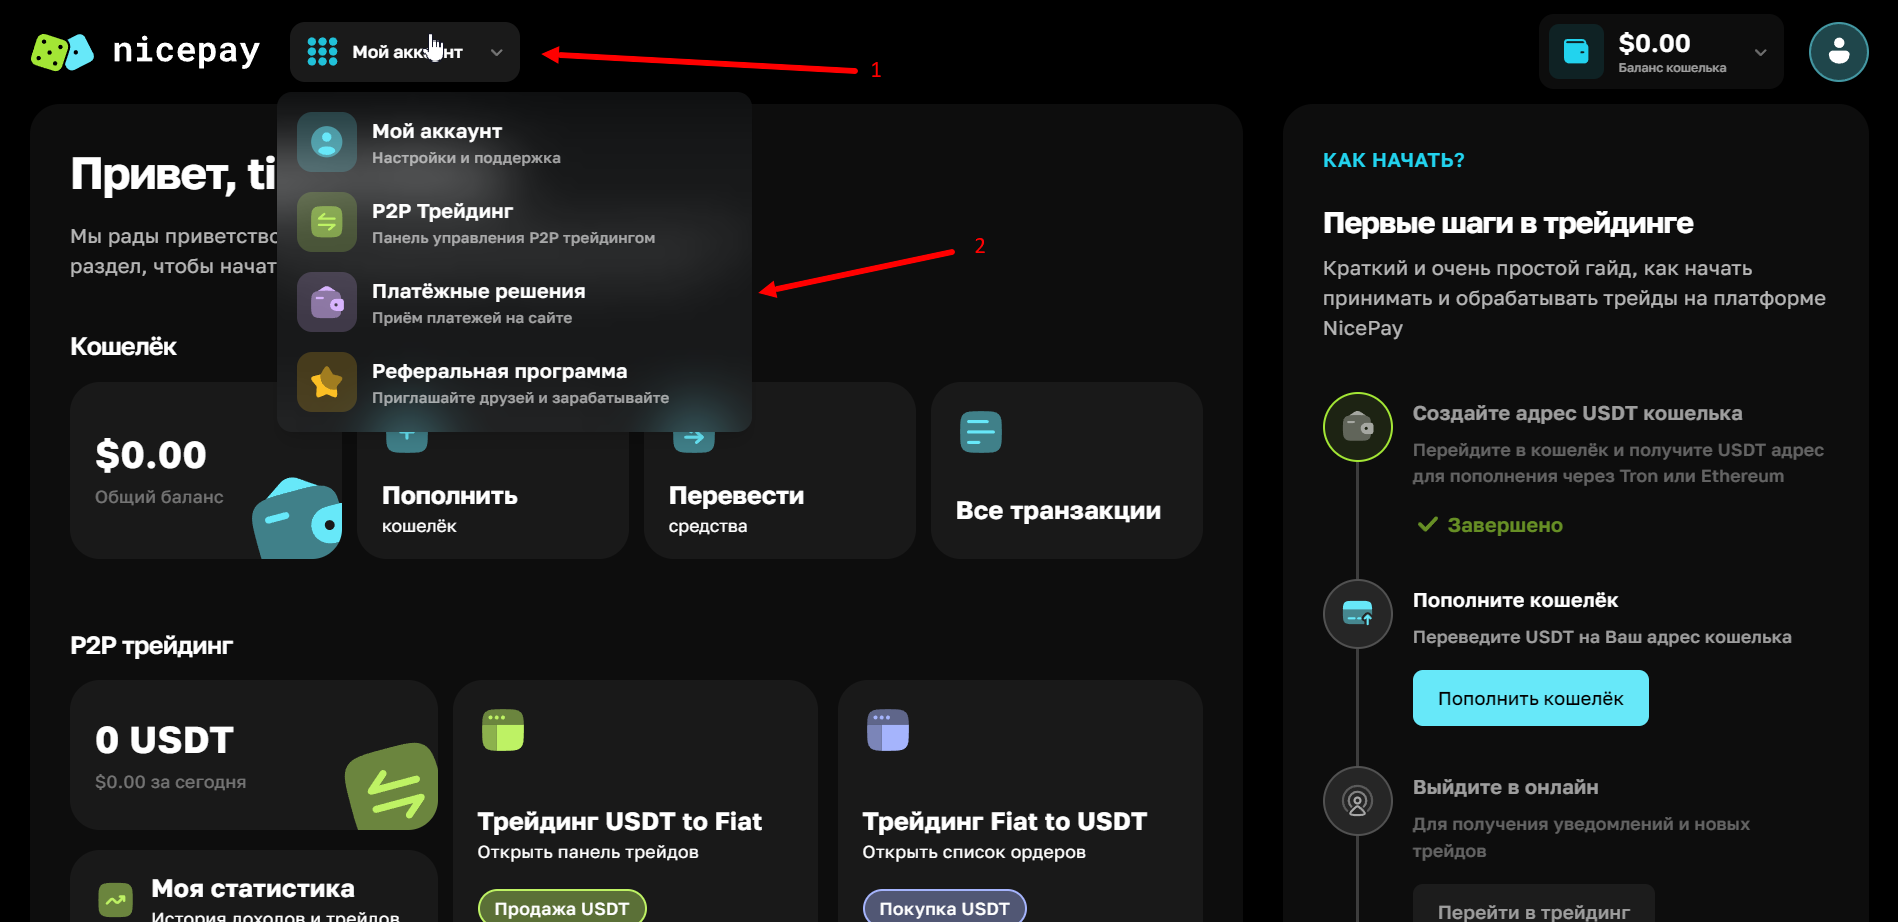Click the nicepay dice logo
The image size is (1898, 922).
[62, 52]
